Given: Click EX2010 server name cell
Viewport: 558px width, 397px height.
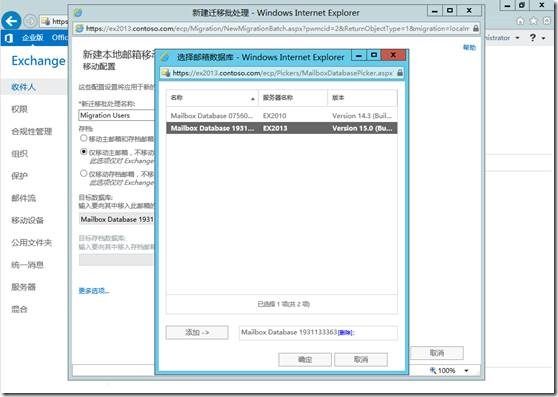Looking at the screenshot, I should click(274, 116).
